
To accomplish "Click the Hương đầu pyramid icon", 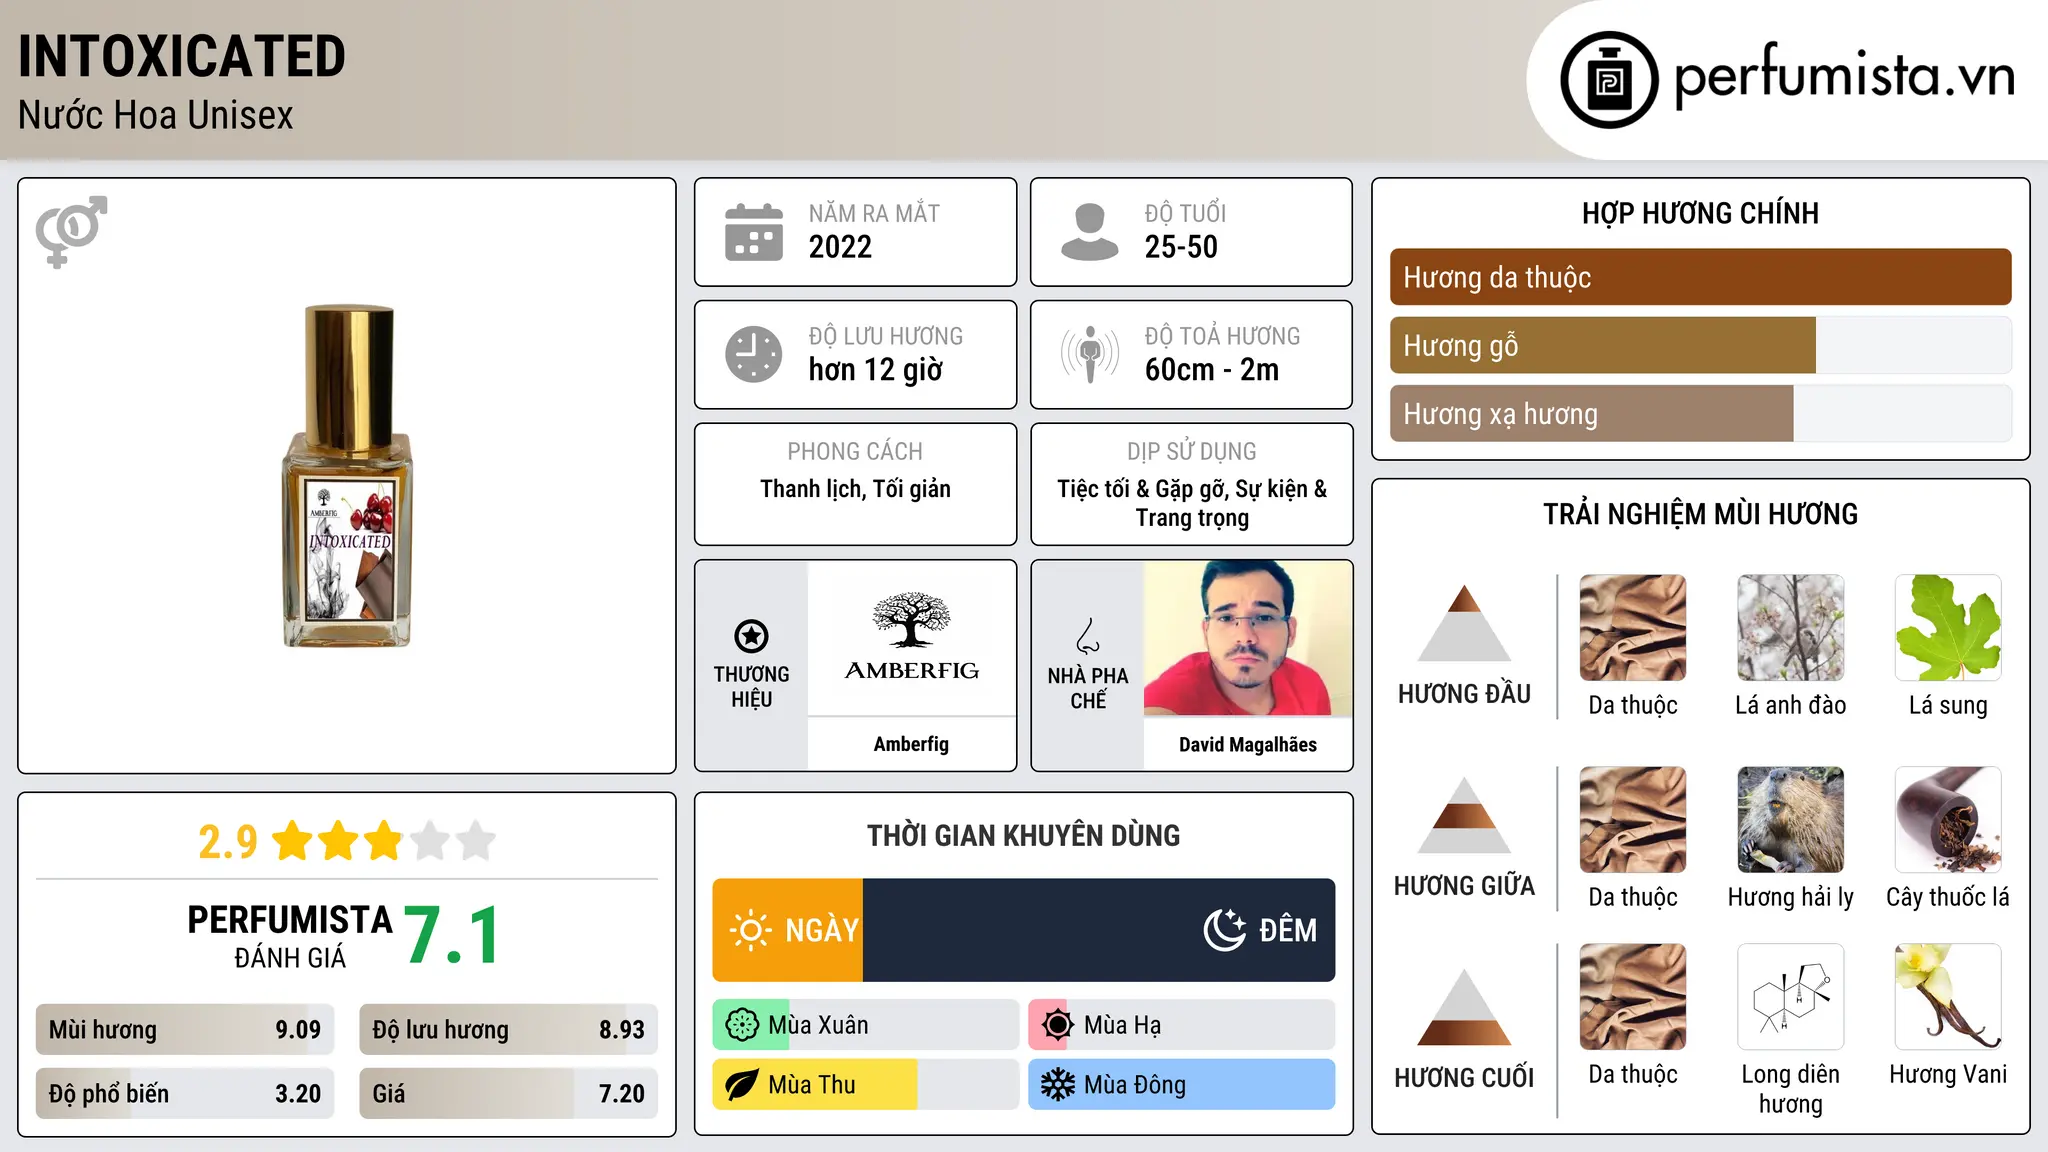I will (1464, 623).
